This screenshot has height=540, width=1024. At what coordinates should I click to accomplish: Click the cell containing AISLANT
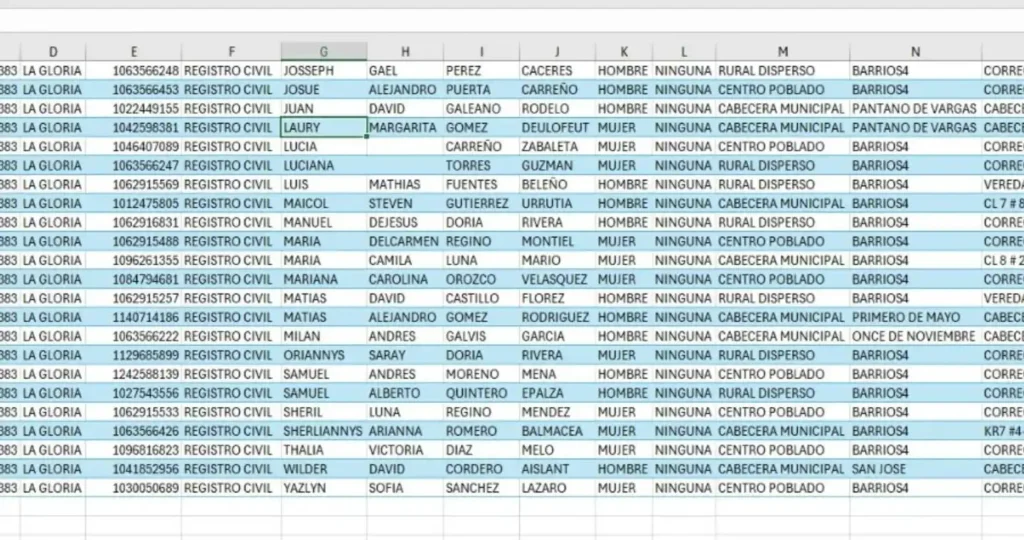coord(557,468)
